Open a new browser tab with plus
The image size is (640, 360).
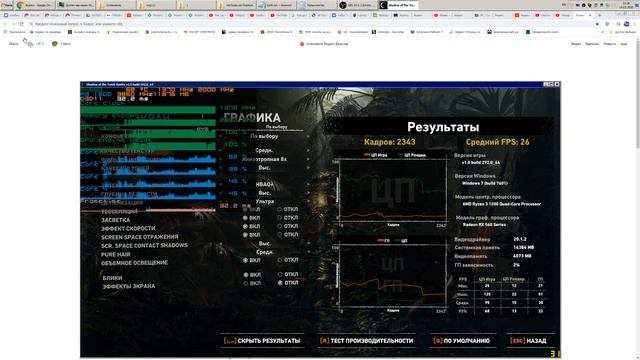[x=600, y=15]
